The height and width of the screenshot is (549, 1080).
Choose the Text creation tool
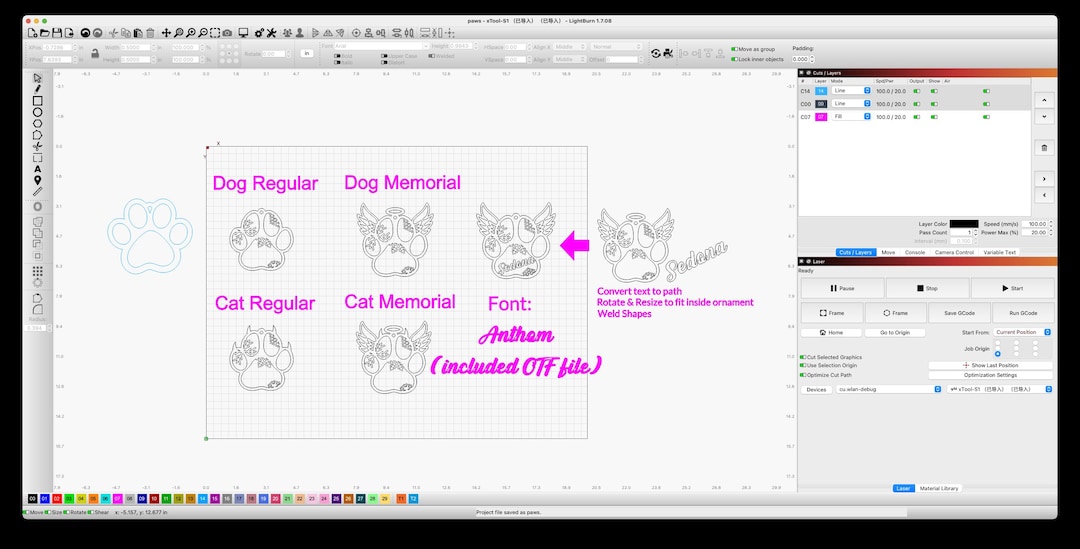37,169
